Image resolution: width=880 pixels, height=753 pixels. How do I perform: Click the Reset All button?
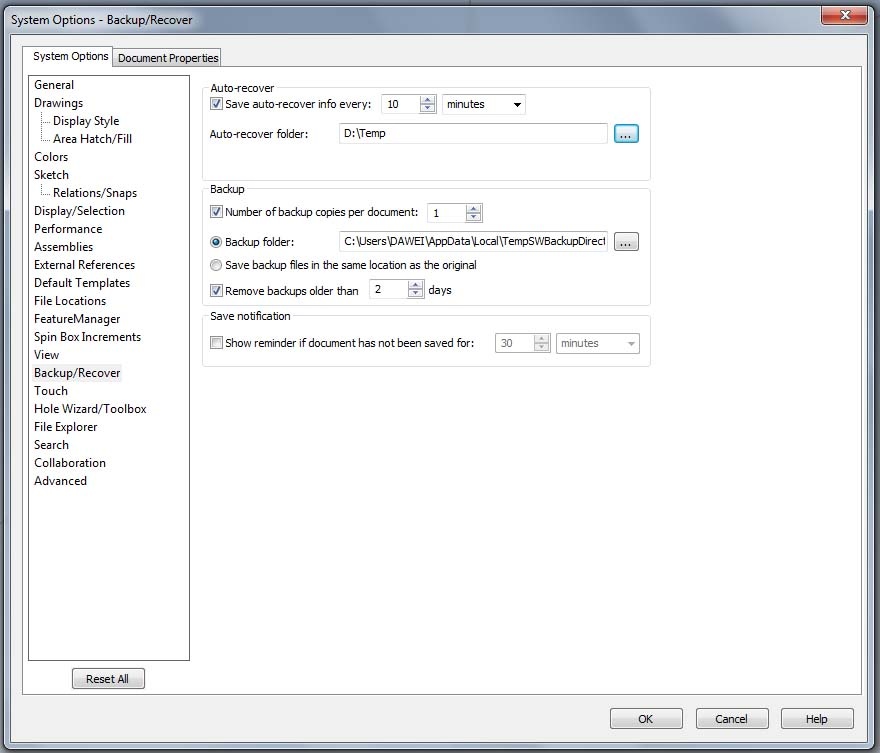(108, 679)
